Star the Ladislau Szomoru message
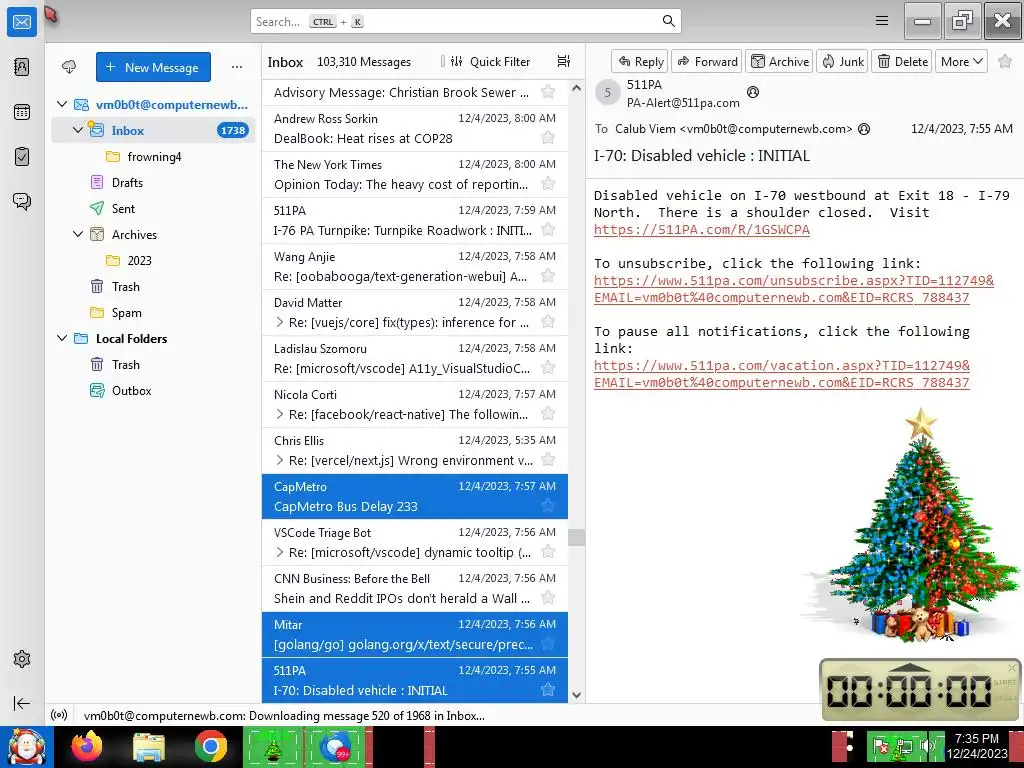1024x768 pixels. tap(548, 368)
